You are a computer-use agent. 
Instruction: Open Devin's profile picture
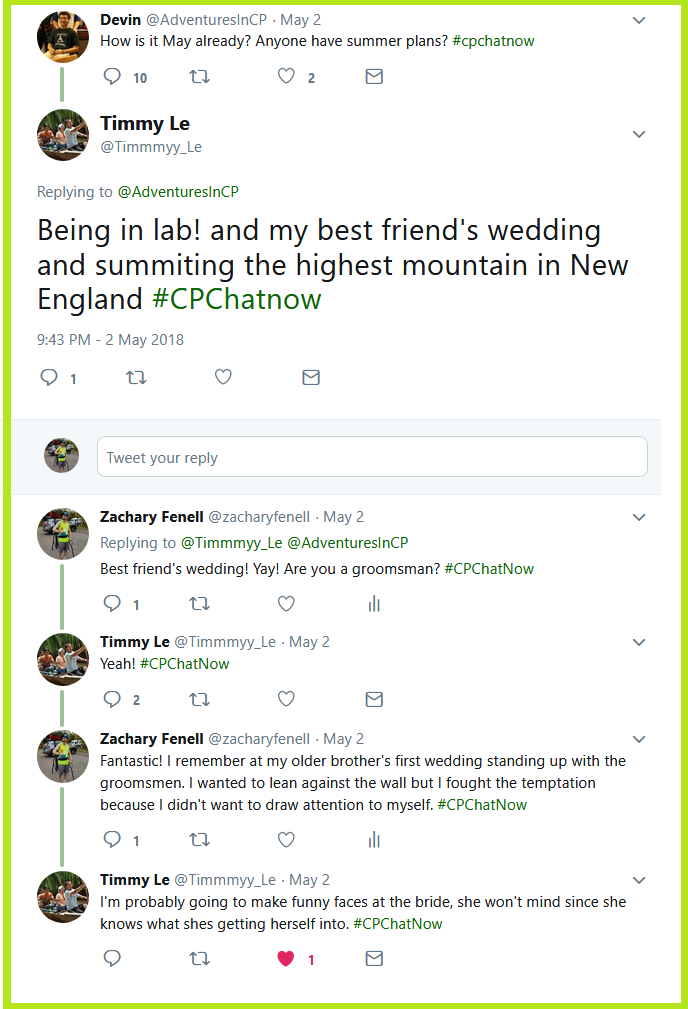(x=62, y=37)
